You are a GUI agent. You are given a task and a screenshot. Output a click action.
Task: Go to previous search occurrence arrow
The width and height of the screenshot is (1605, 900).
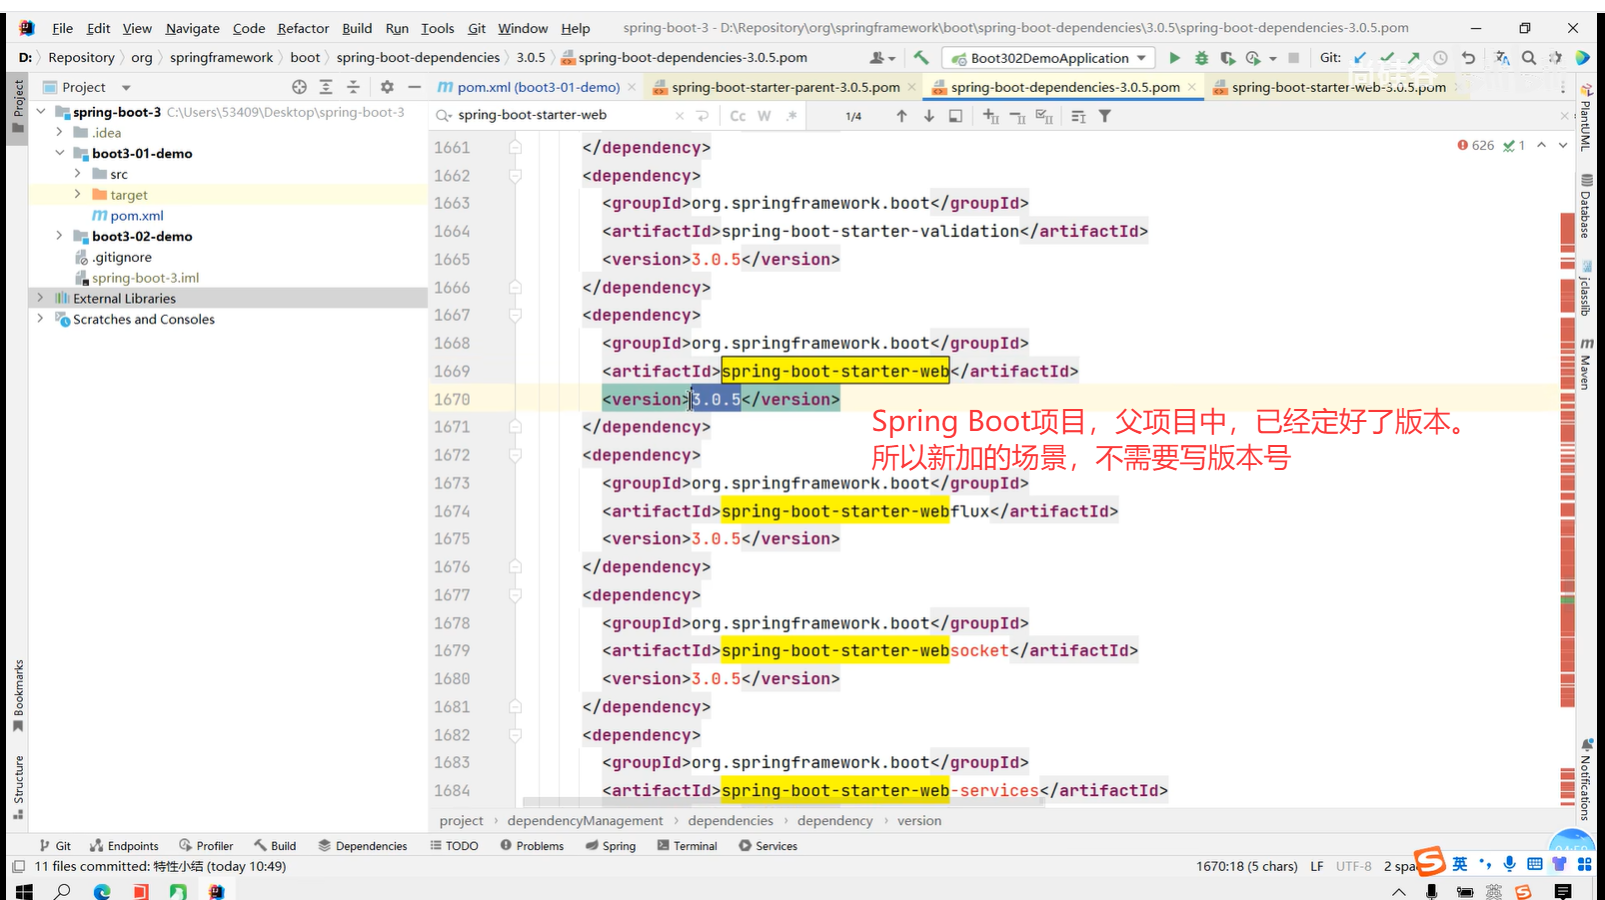point(902,116)
